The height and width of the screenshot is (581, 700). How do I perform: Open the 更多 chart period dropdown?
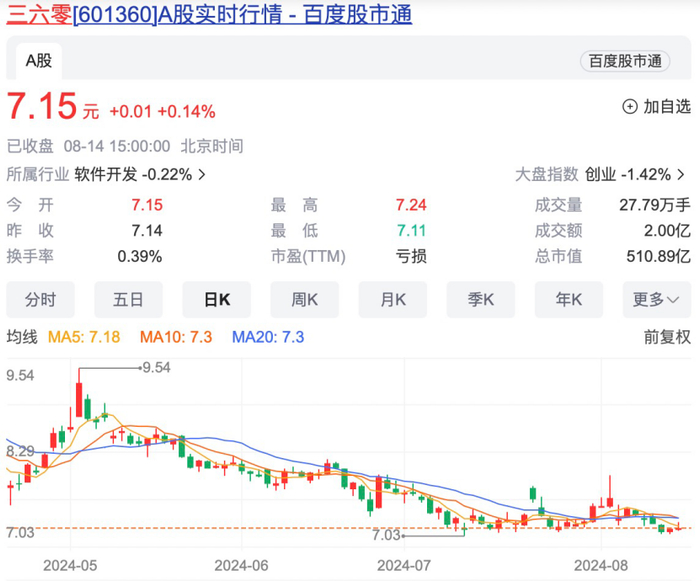(657, 300)
